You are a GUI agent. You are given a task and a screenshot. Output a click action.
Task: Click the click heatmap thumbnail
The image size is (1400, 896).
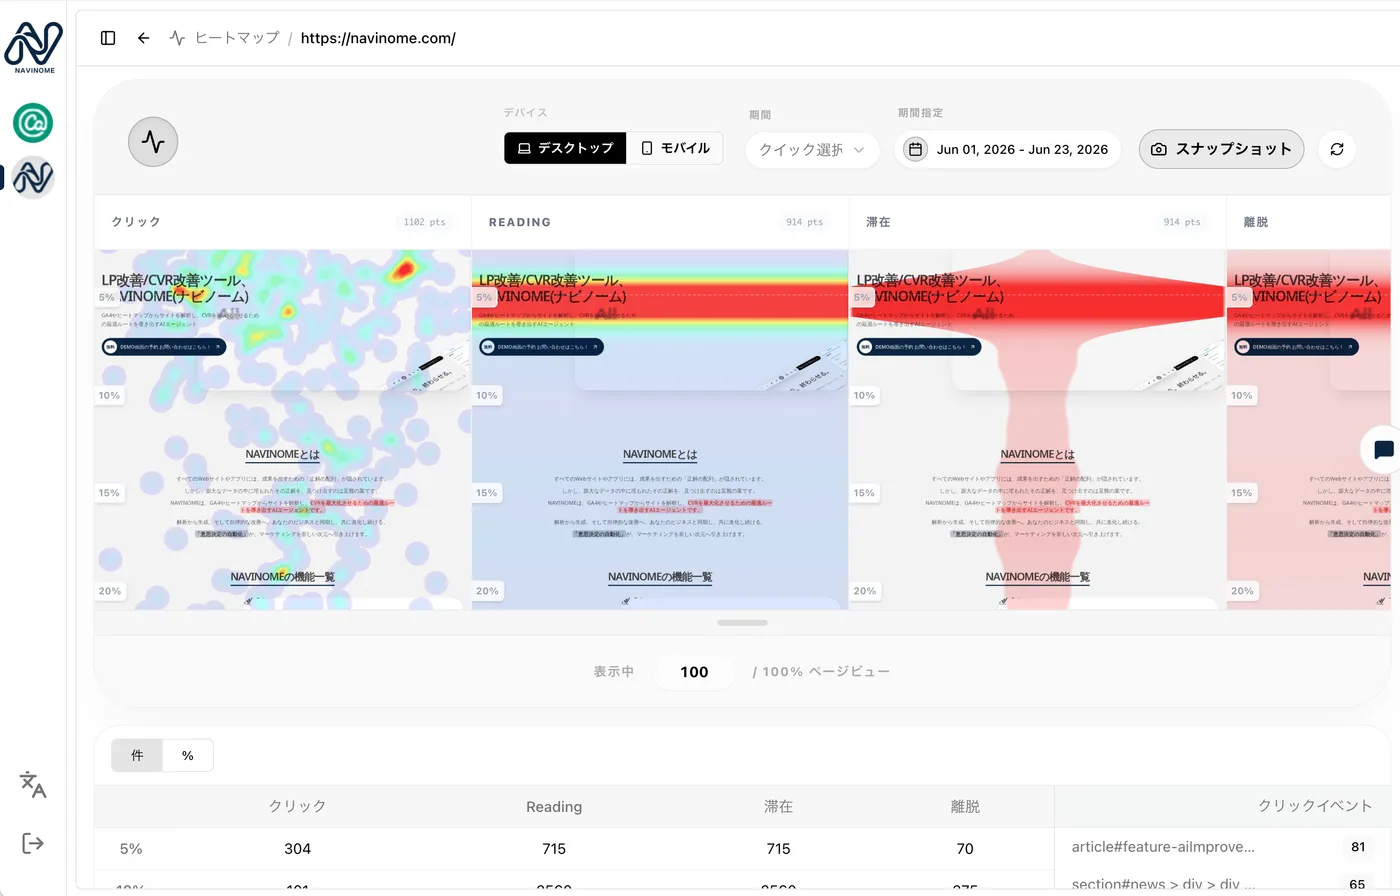tap(283, 430)
